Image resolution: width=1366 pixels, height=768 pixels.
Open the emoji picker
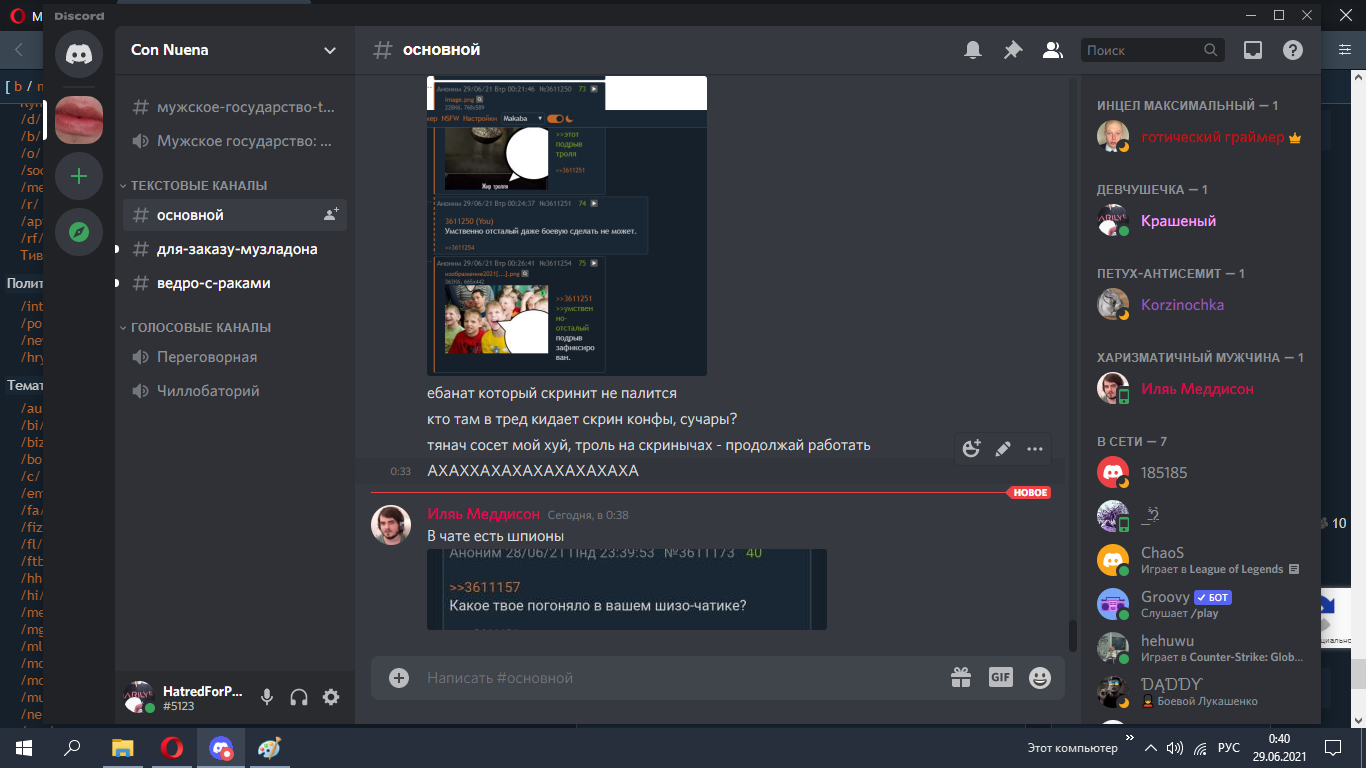(x=1040, y=678)
